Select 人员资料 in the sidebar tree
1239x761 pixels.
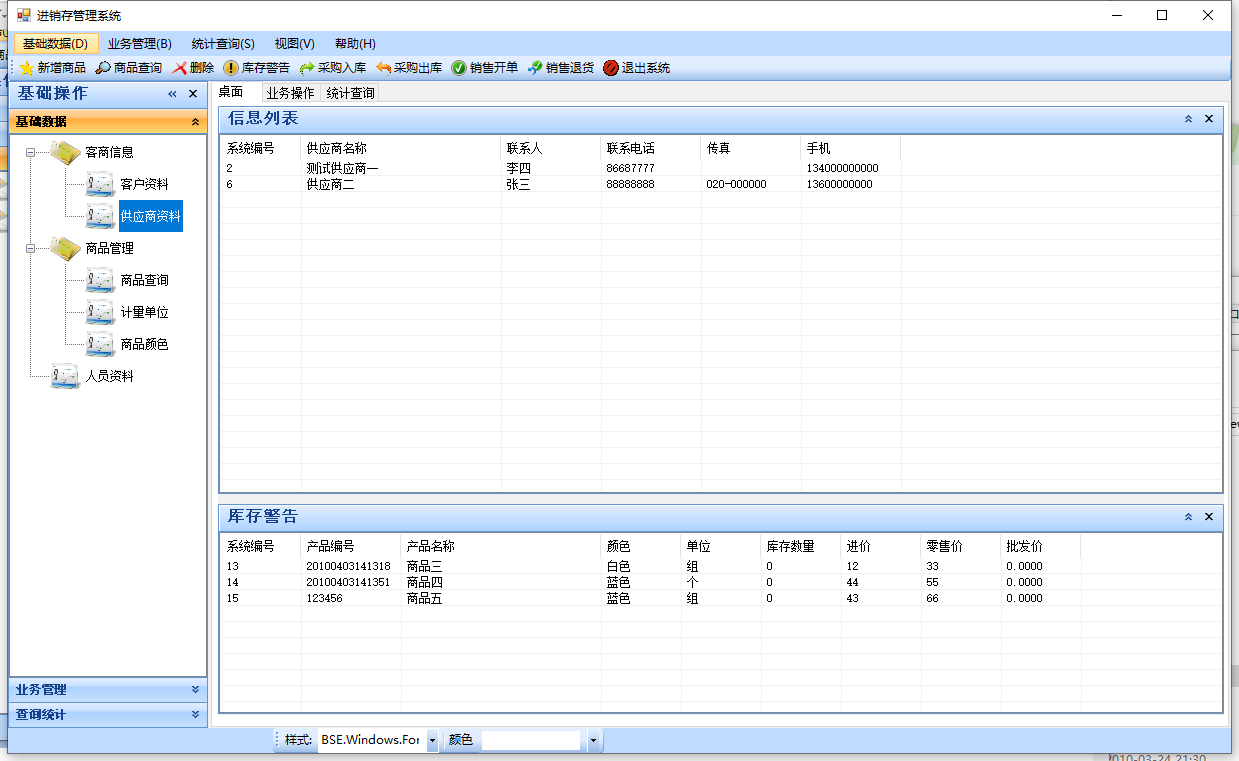point(109,377)
